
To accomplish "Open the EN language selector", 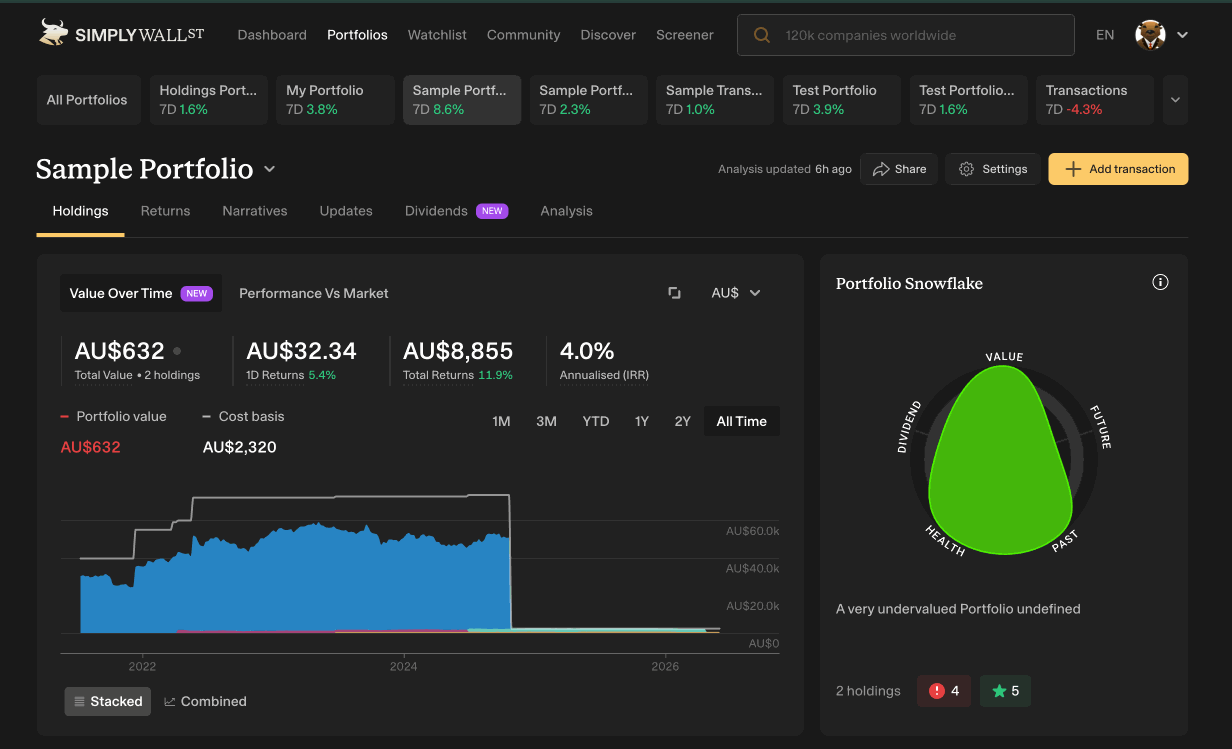I will pos(1105,35).
